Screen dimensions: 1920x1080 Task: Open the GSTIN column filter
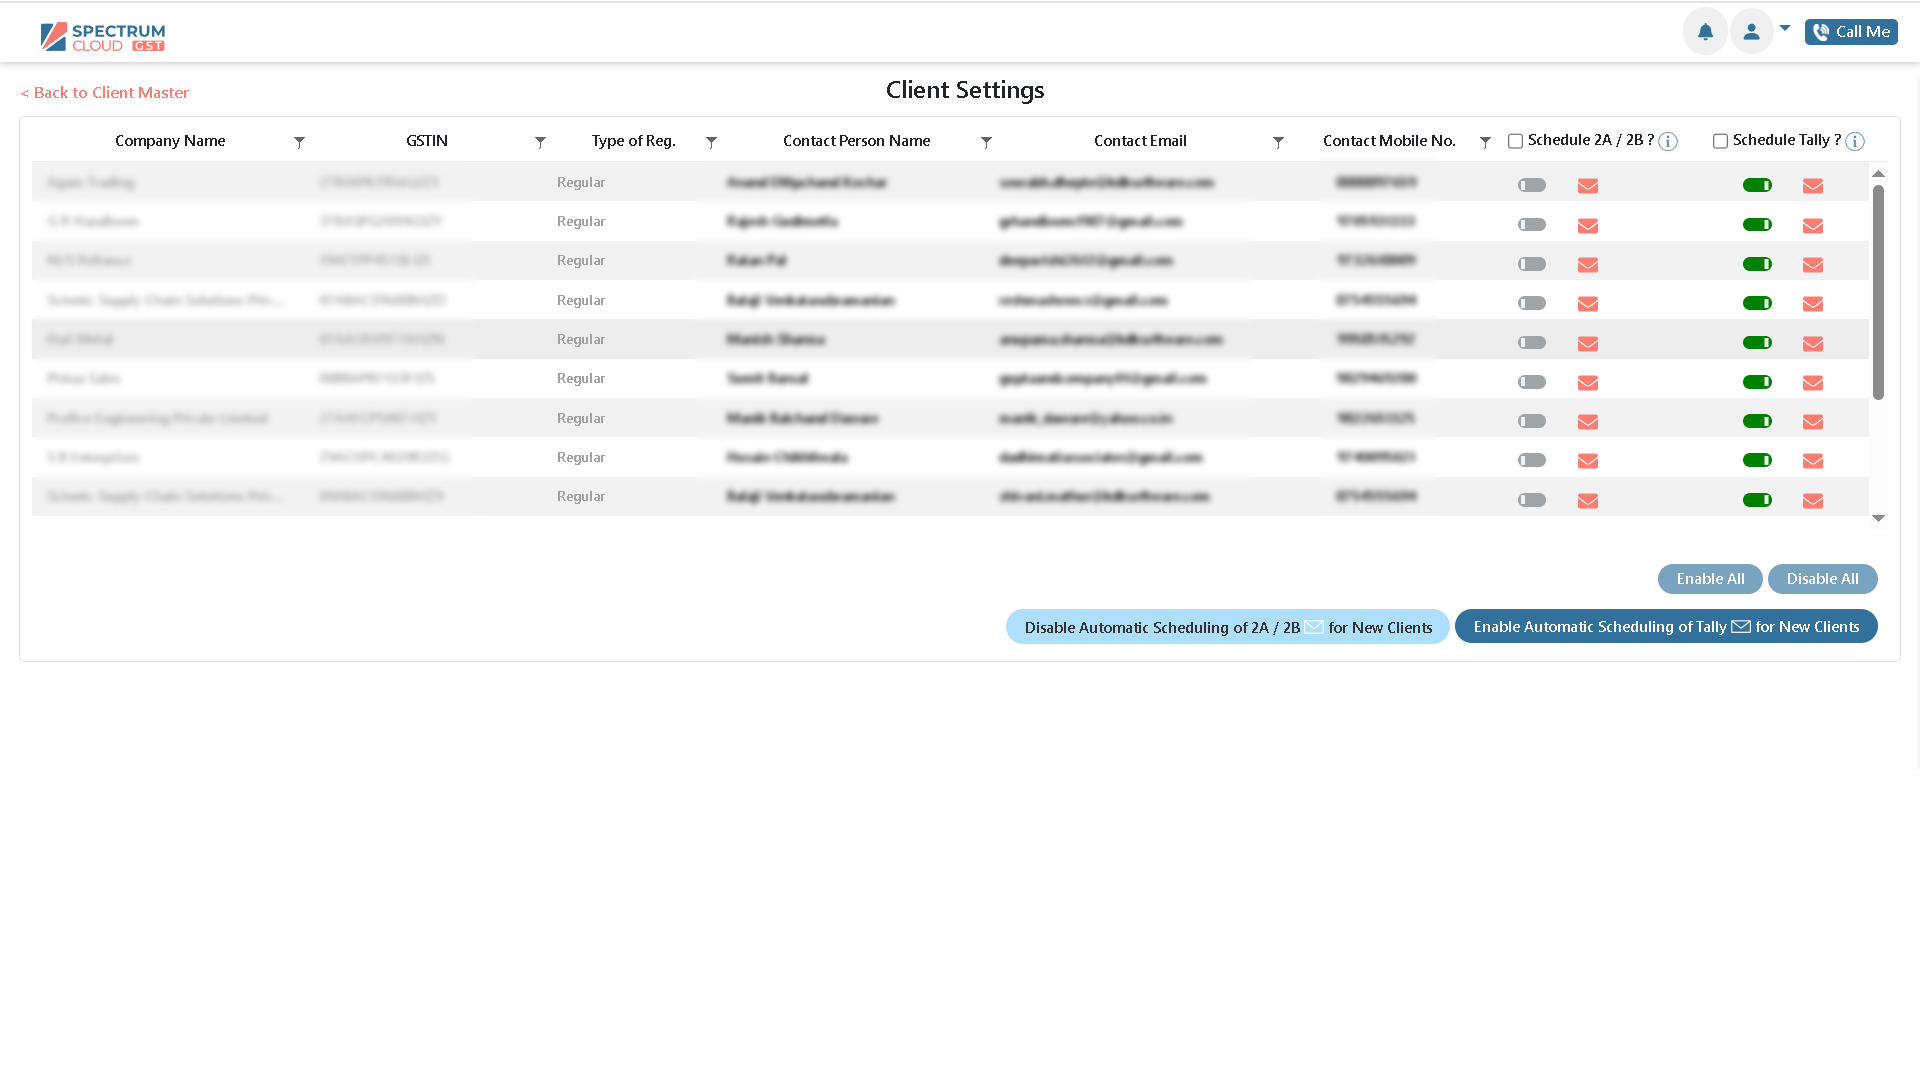tap(540, 142)
